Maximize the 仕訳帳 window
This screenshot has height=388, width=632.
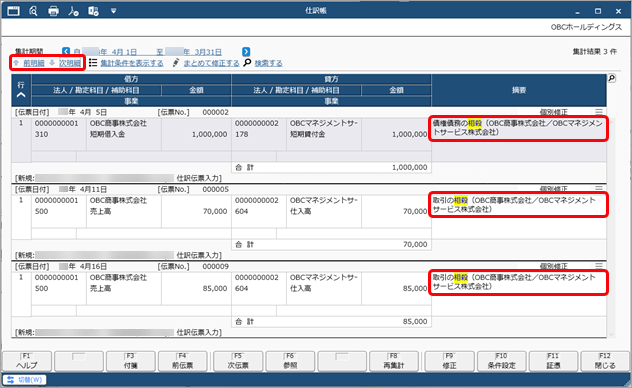[x=598, y=11]
